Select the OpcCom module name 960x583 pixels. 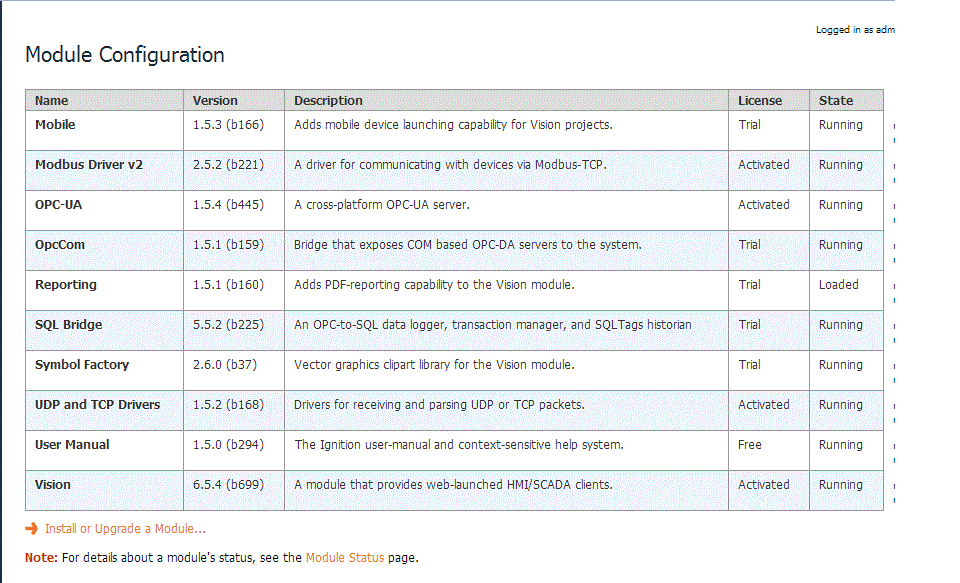[60, 244]
